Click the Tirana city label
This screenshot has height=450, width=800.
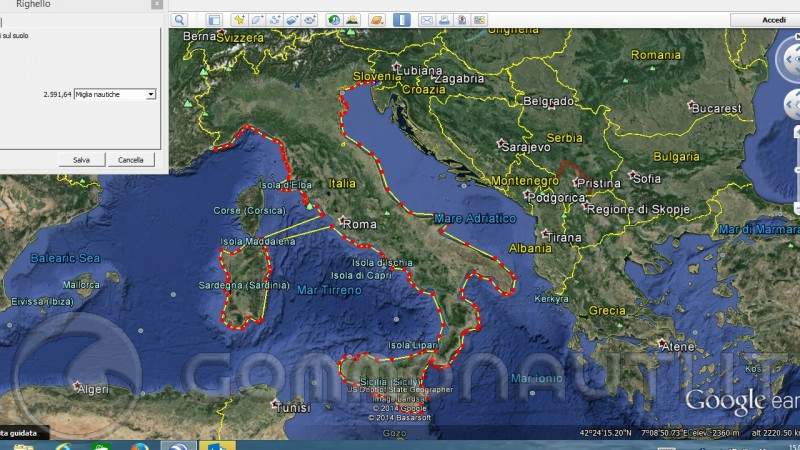tap(564, 237)
